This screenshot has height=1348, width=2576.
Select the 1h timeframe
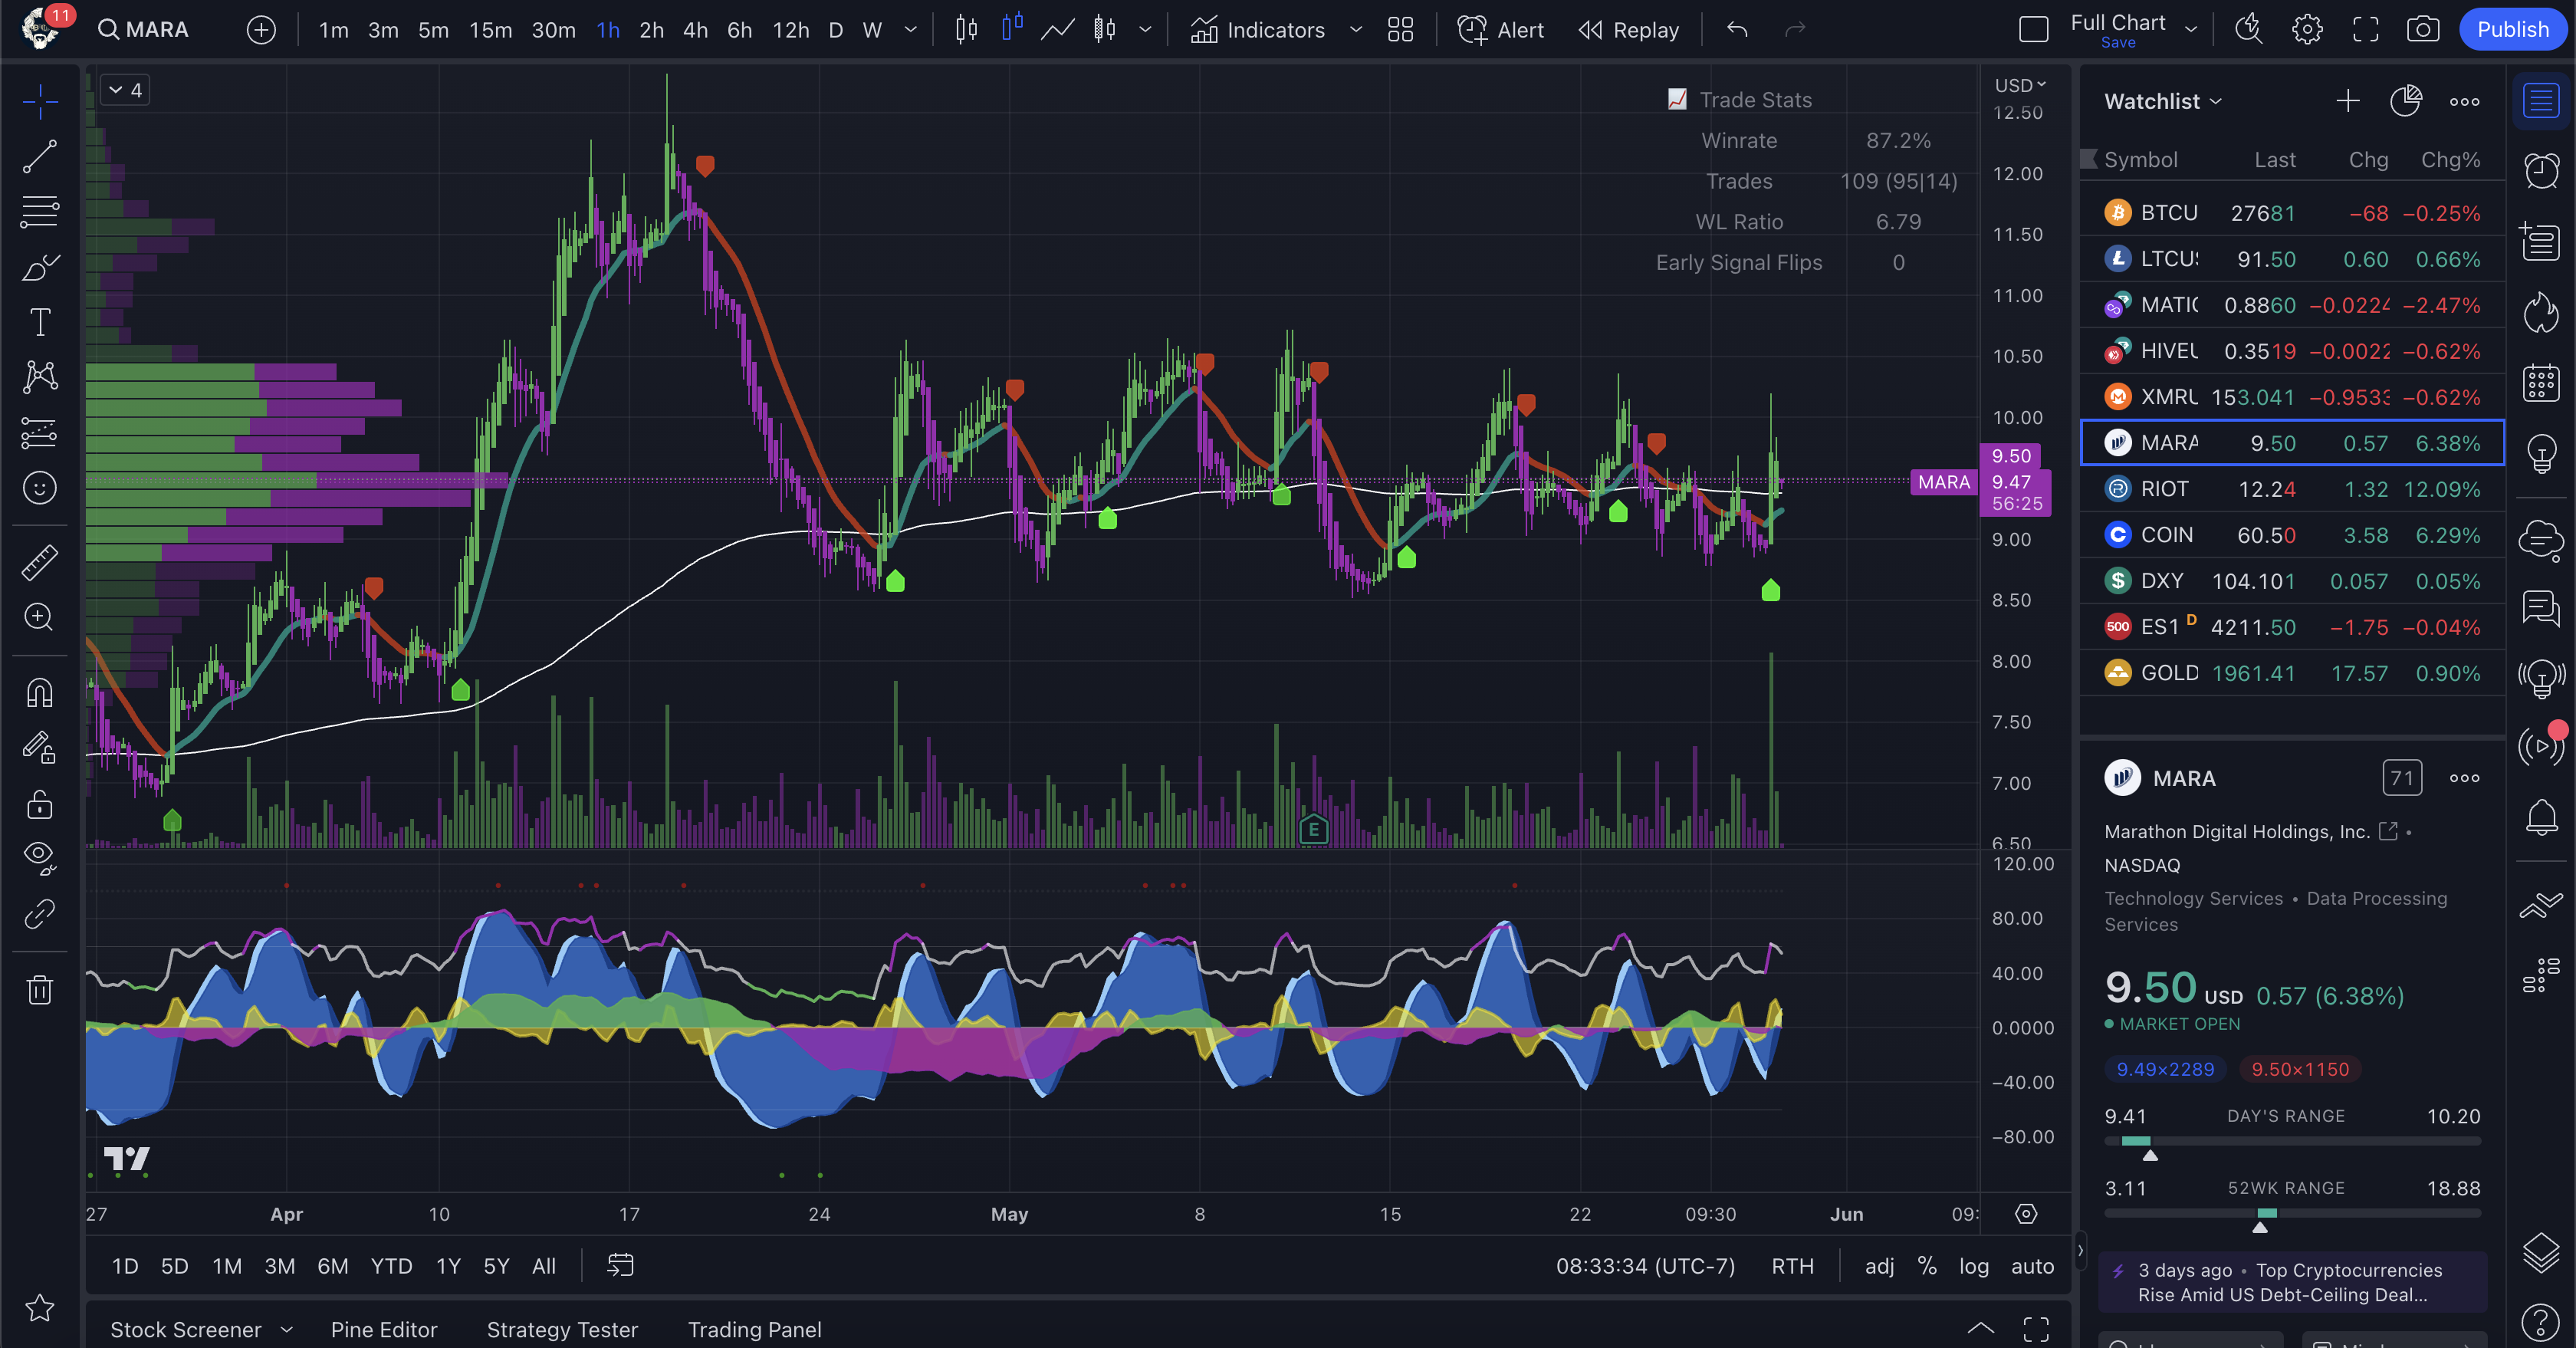pos(608,30)
